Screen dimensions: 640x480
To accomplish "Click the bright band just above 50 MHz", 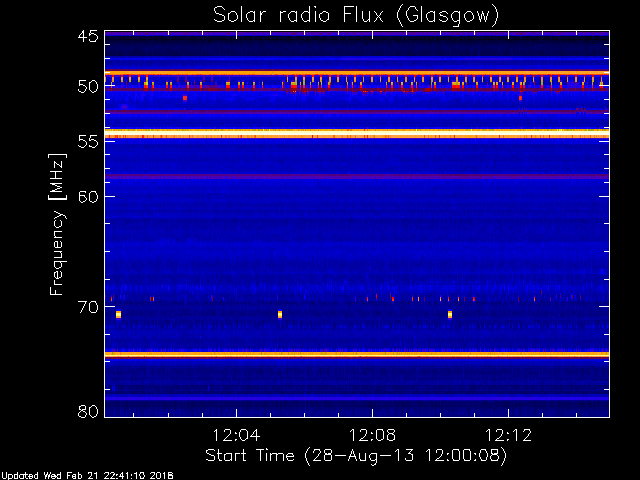I will click(357, 73).
